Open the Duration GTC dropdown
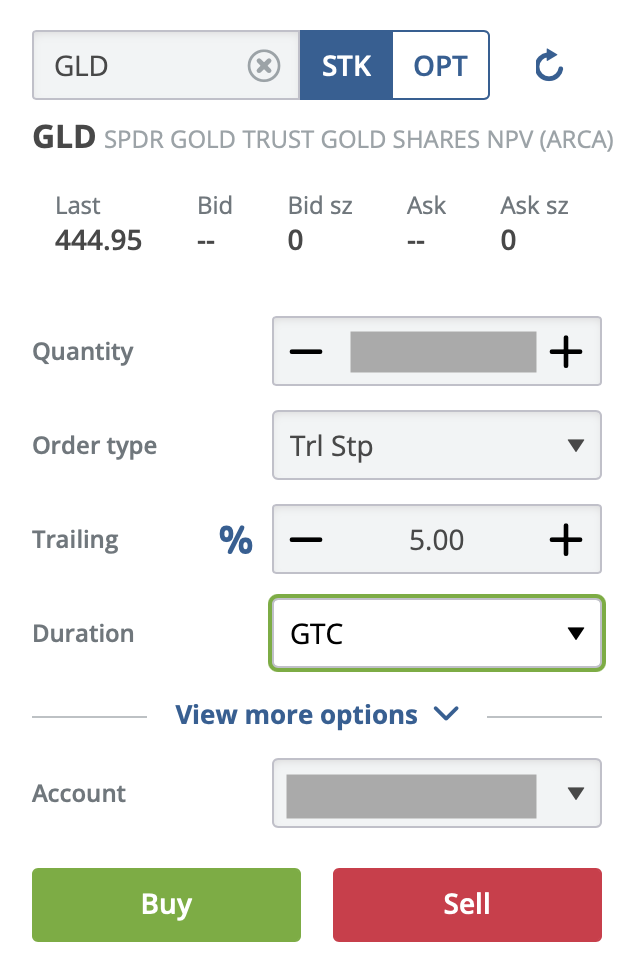Image resolution: width=634 pixels, height=960 pixels. [437, 634]
